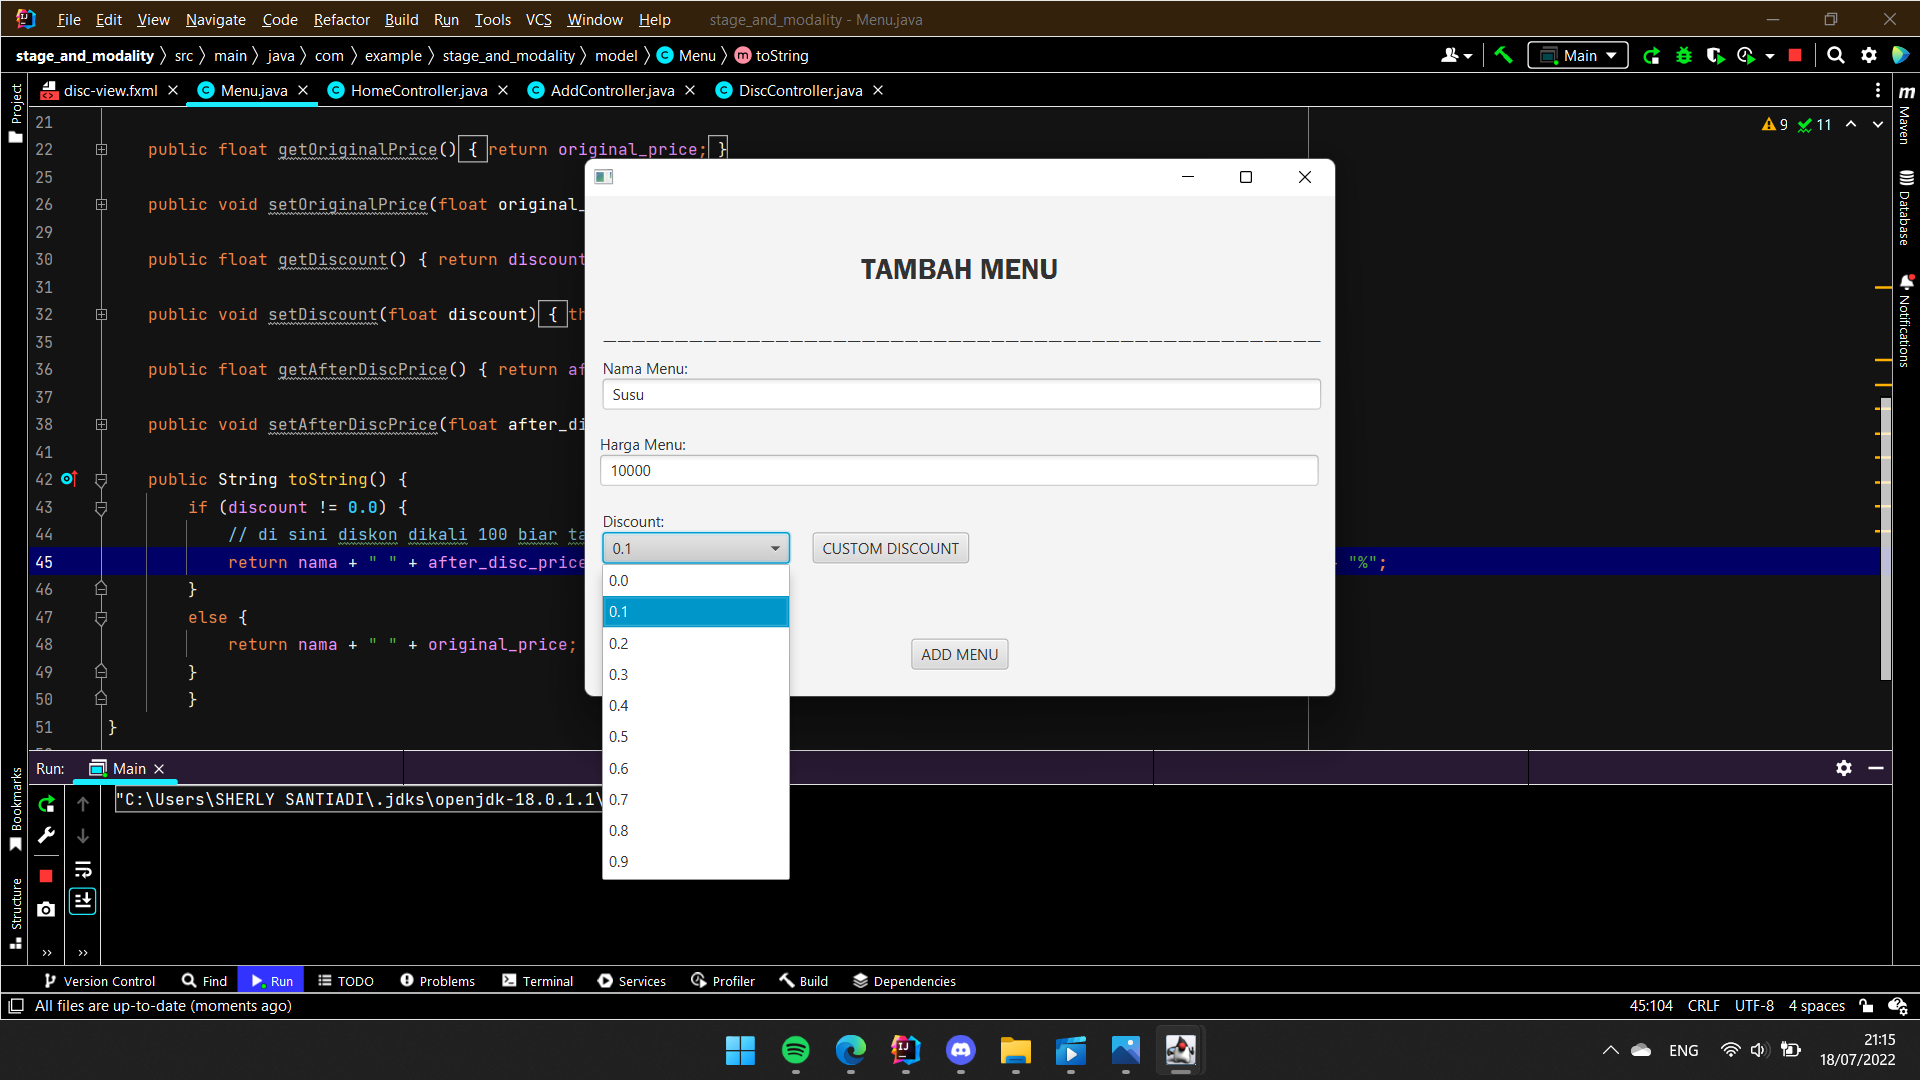Click the CUSTOM DISCOUNT button
Screen dimensions: 1920x1080
pyautogui.click(x=889, y=548)
